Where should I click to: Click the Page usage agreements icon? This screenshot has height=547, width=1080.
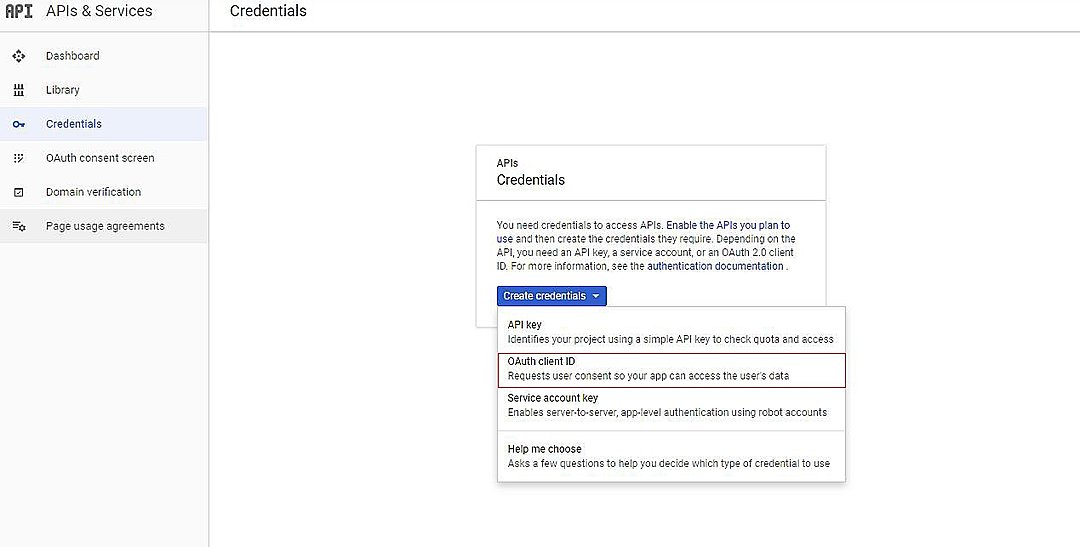click(x=19, y=226)
